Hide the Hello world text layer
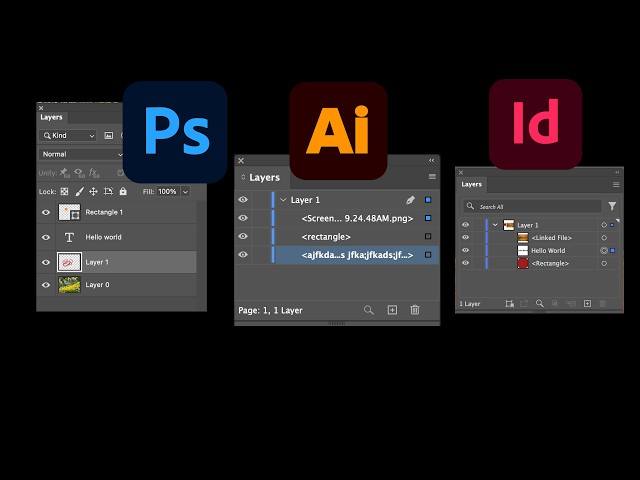Image resolution: width=640 pixels, height=480 pixels. click(x=46, y=237)
